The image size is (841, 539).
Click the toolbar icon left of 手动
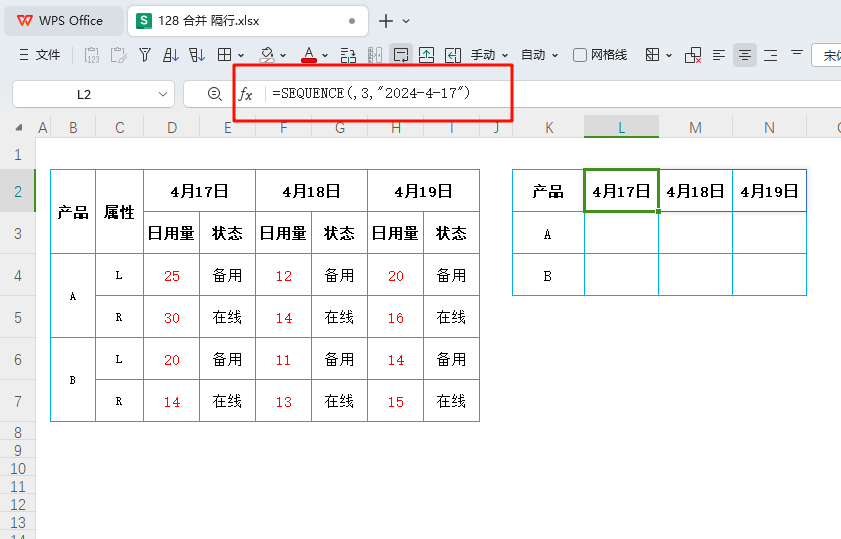point(453,55)
